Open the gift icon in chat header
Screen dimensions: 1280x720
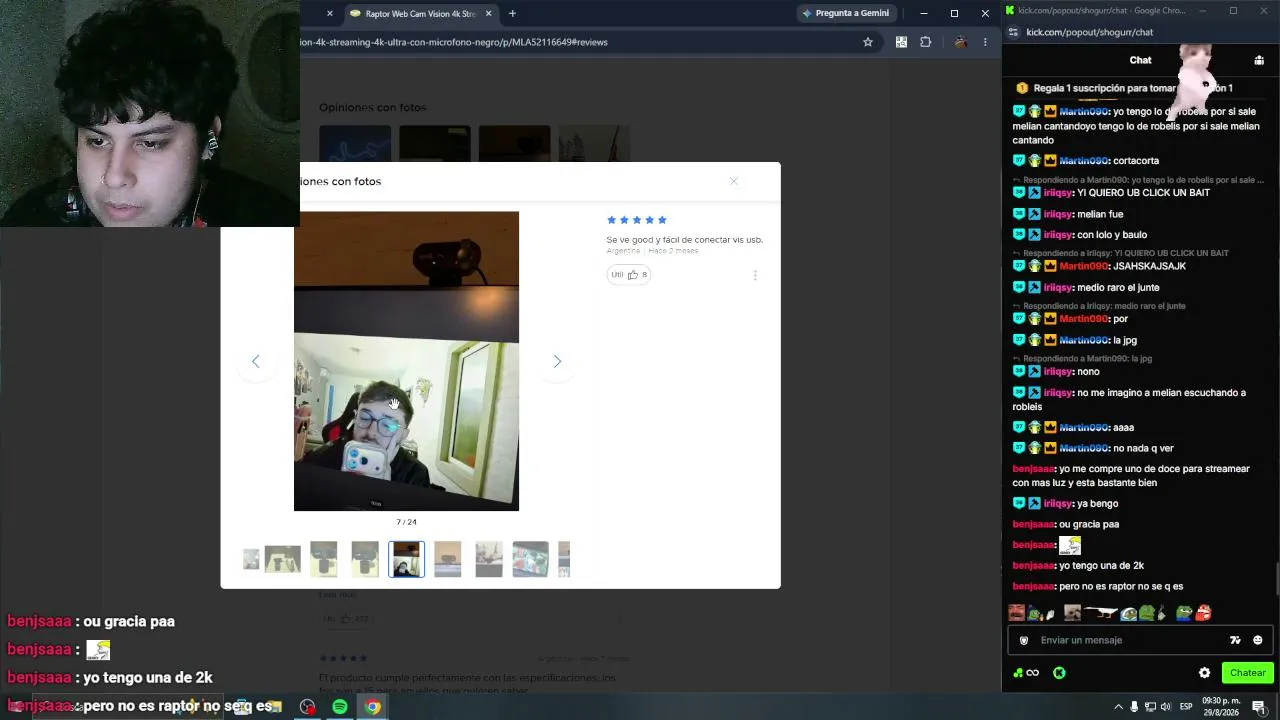[x=1259, y=60]
